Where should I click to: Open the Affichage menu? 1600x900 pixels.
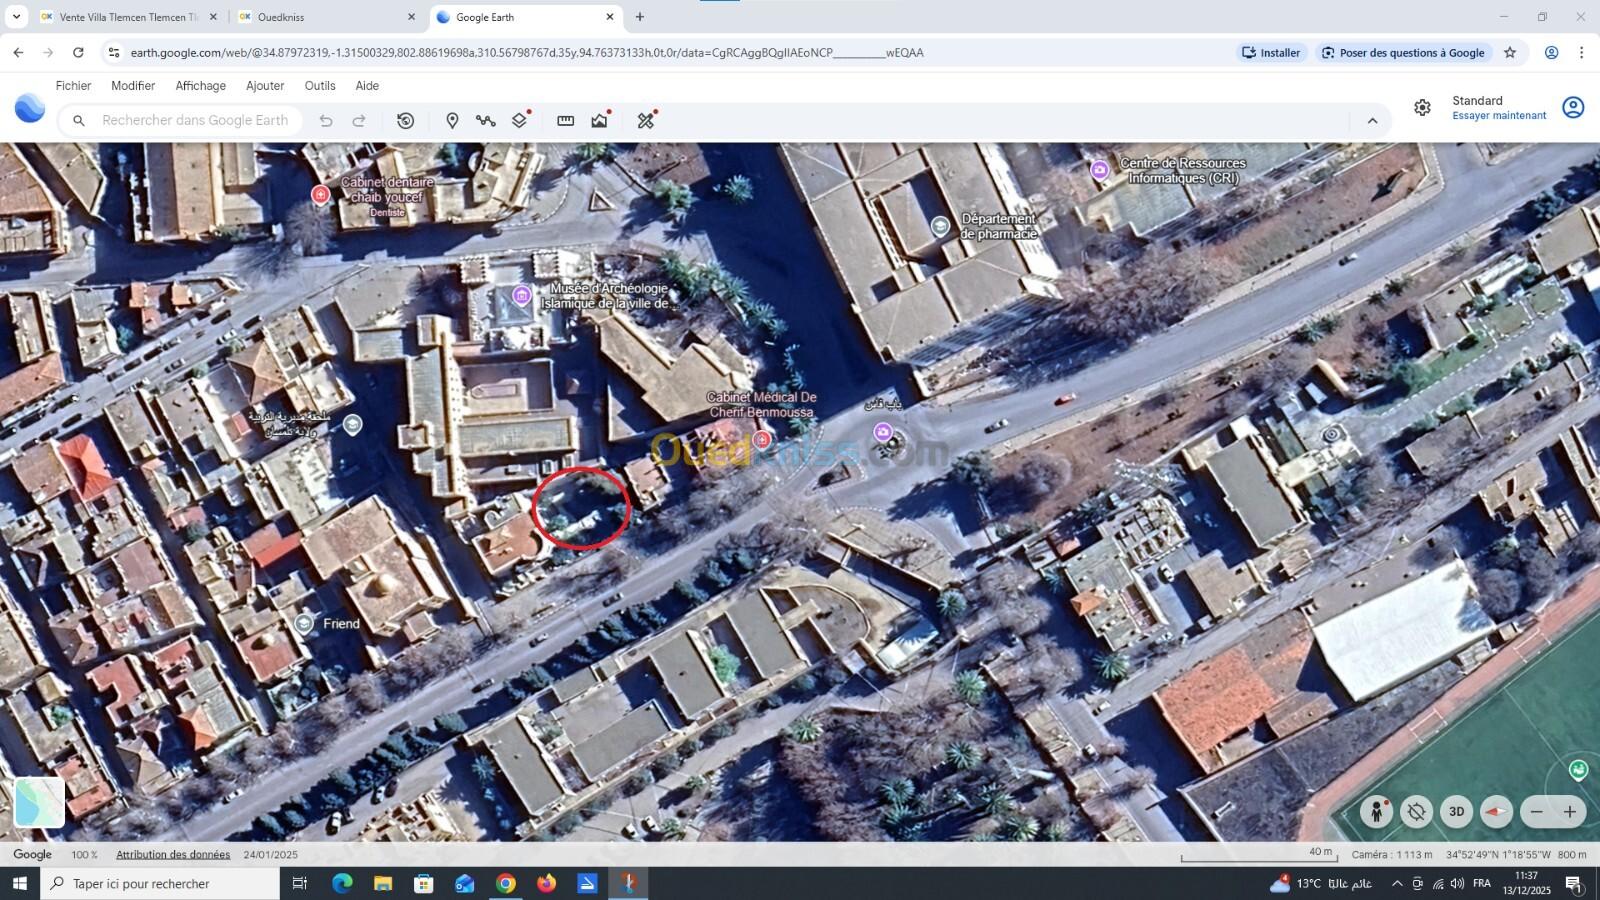[201, 86]
